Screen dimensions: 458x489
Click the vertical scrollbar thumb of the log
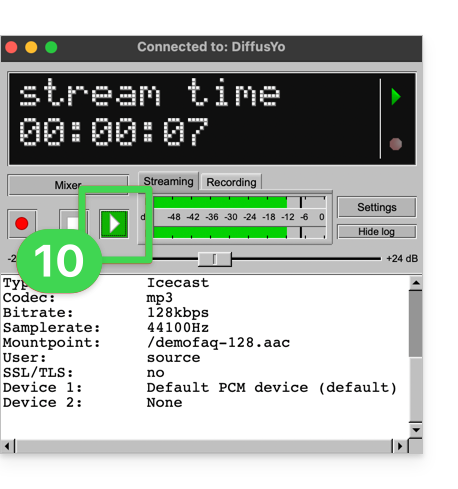416,323
